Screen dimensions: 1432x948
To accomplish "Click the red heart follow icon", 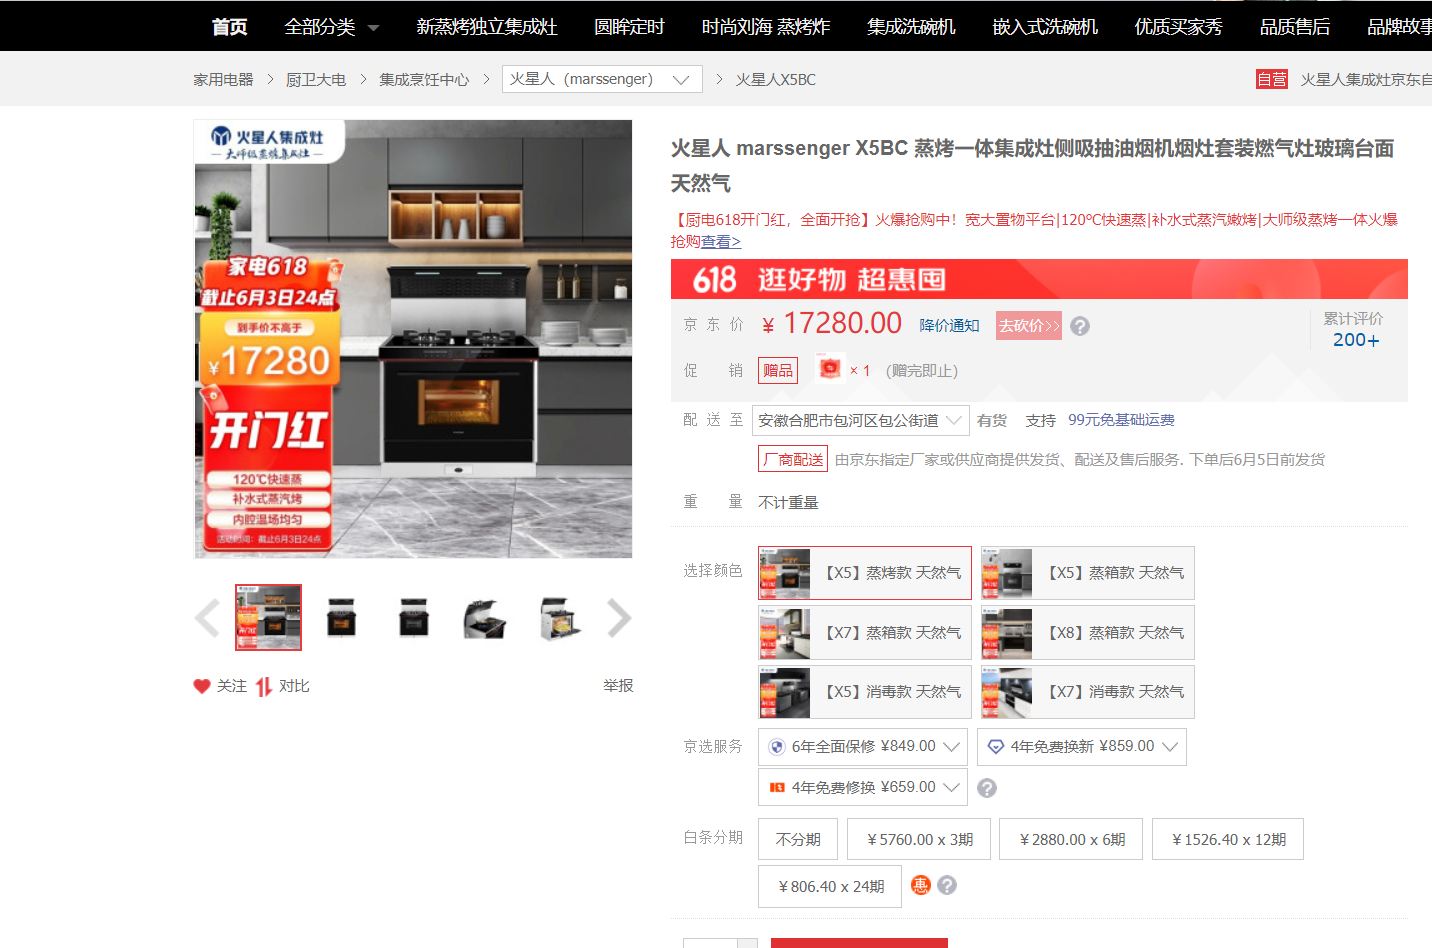I will 202,686.
